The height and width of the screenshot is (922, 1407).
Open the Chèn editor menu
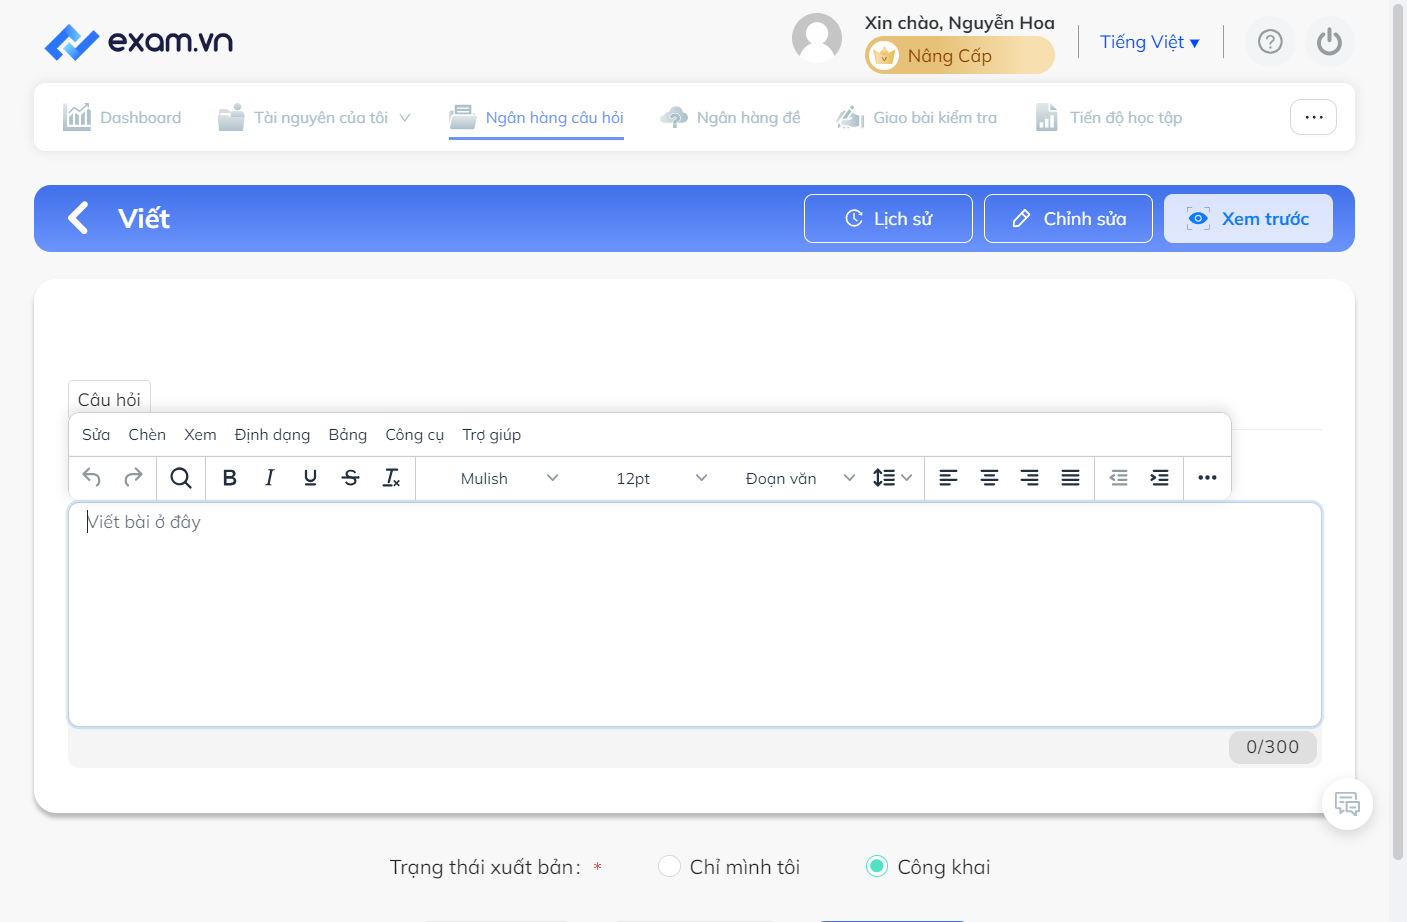tap(147, 435)
